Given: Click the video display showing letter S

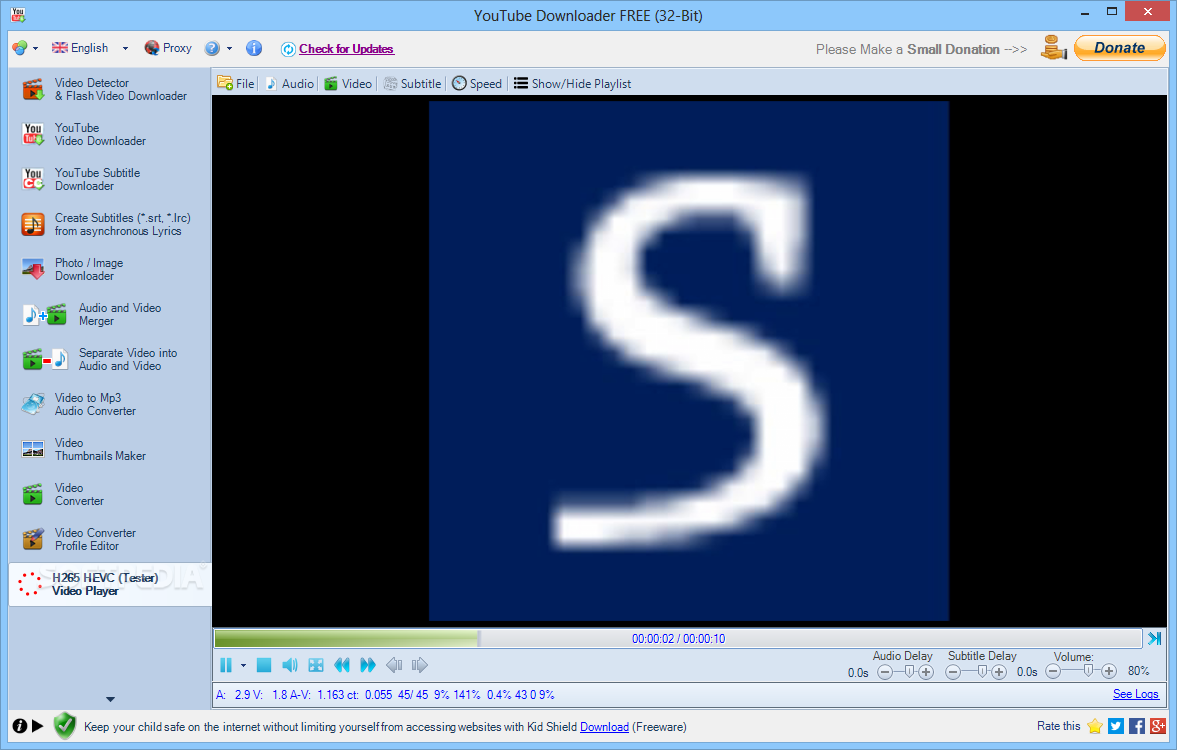Looking at the screenshot, I should (x=689, y=361).
